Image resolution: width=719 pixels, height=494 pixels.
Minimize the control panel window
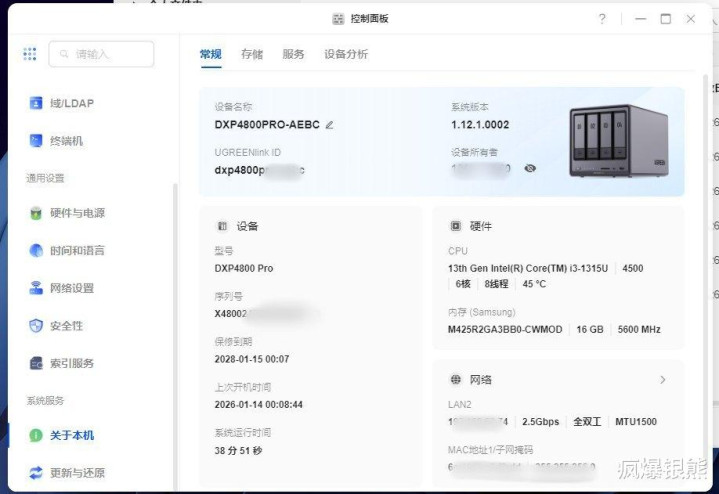[x=641, y=19]
